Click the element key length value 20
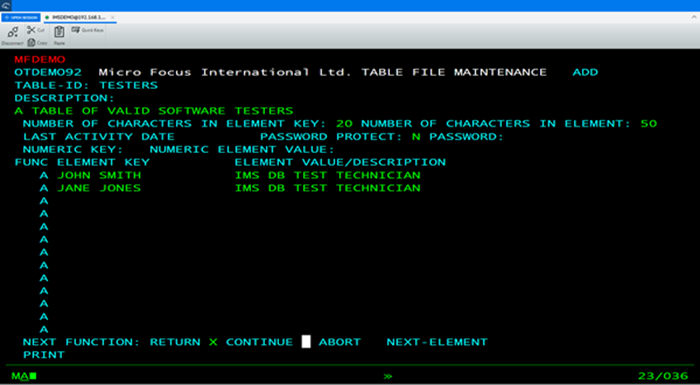Viewport: 700px width, 385px height. coord(344,124)
